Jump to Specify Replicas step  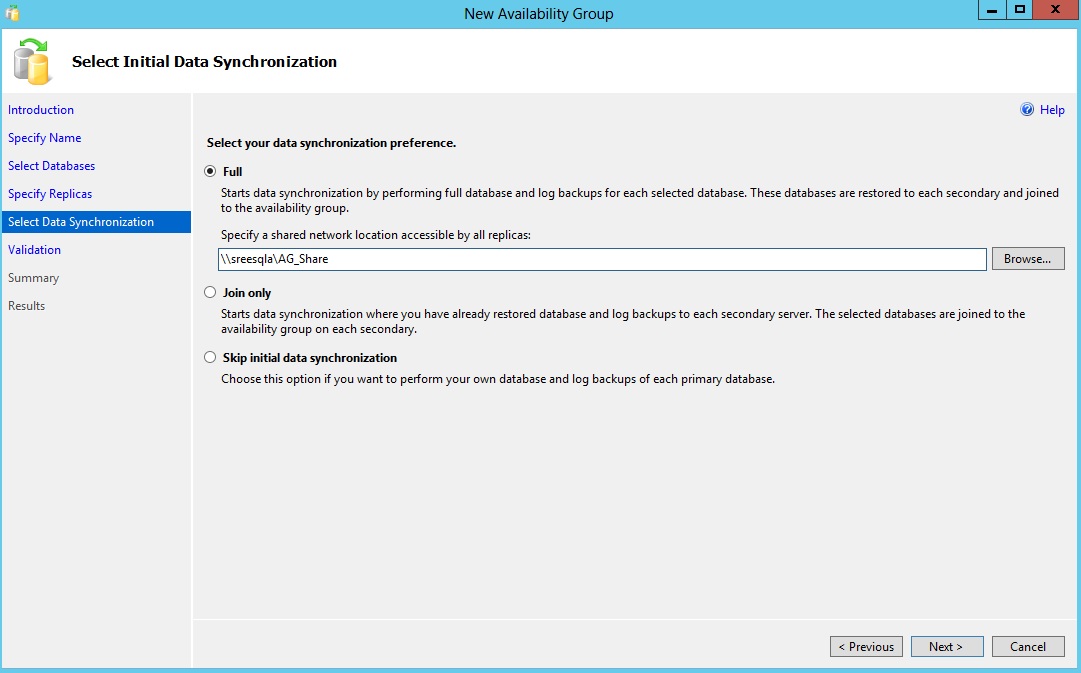tap(50, 194)
